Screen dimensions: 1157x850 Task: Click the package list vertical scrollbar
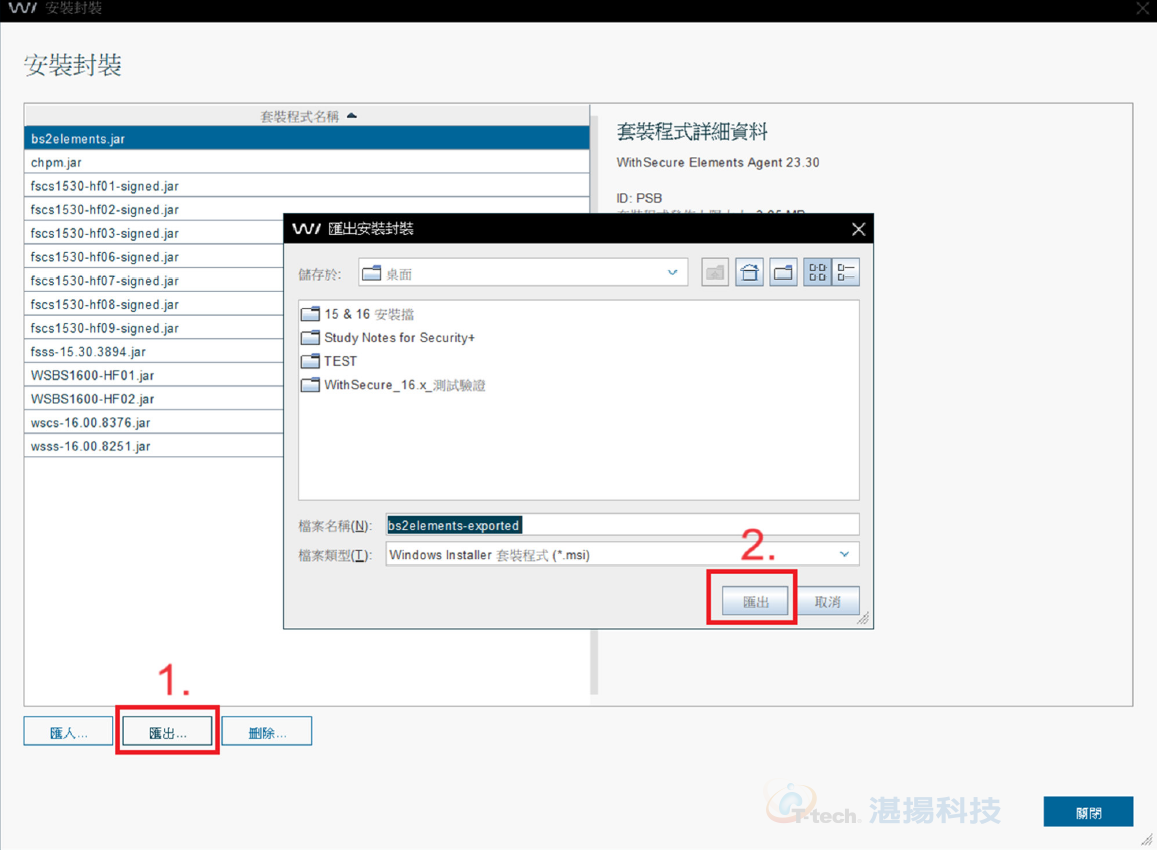594,662
